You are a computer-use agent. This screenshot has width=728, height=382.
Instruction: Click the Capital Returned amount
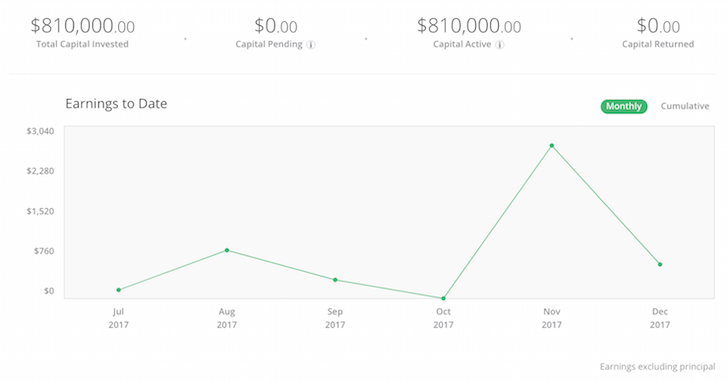(x=658, y=26)
